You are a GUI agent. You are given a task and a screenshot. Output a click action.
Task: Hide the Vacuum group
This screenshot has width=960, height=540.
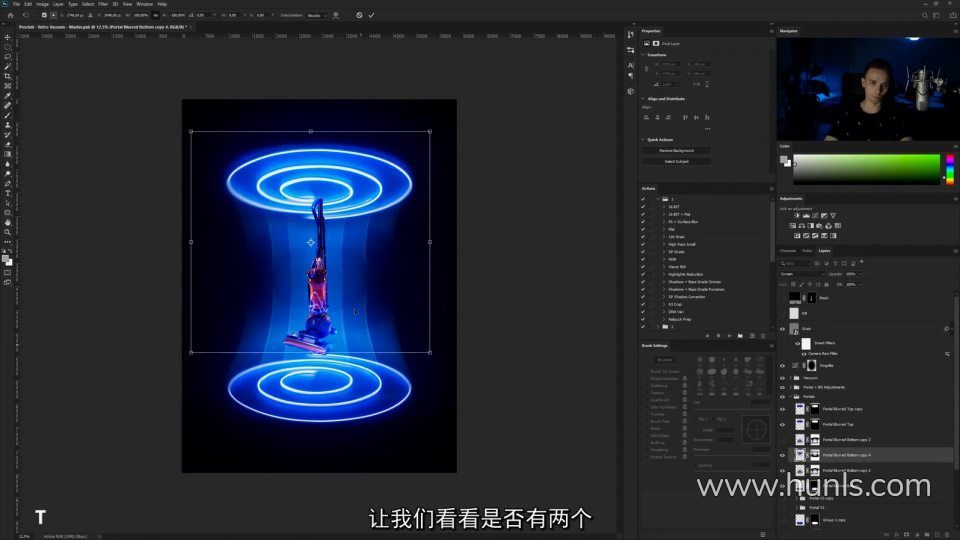pyautogui.click(x=782, y=378)
